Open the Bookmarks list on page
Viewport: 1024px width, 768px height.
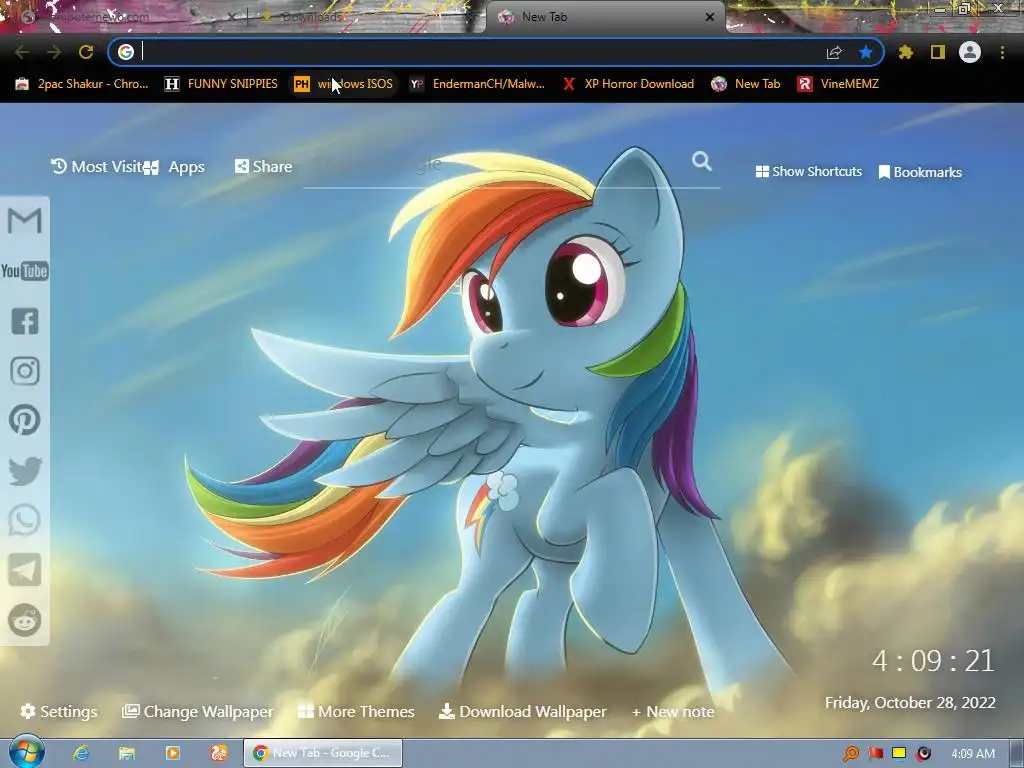click(920, 172)
